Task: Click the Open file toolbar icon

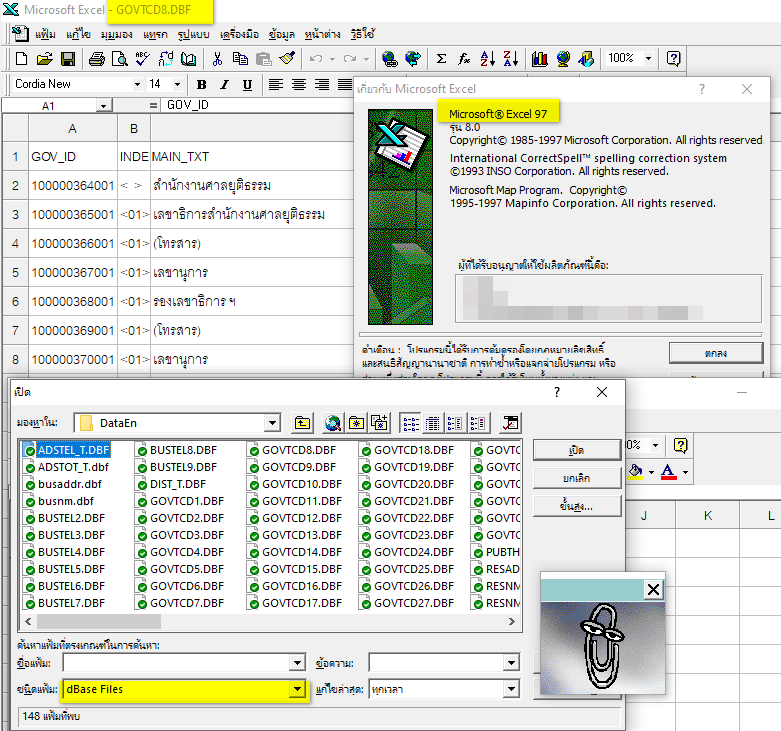Action: point(44,59)
